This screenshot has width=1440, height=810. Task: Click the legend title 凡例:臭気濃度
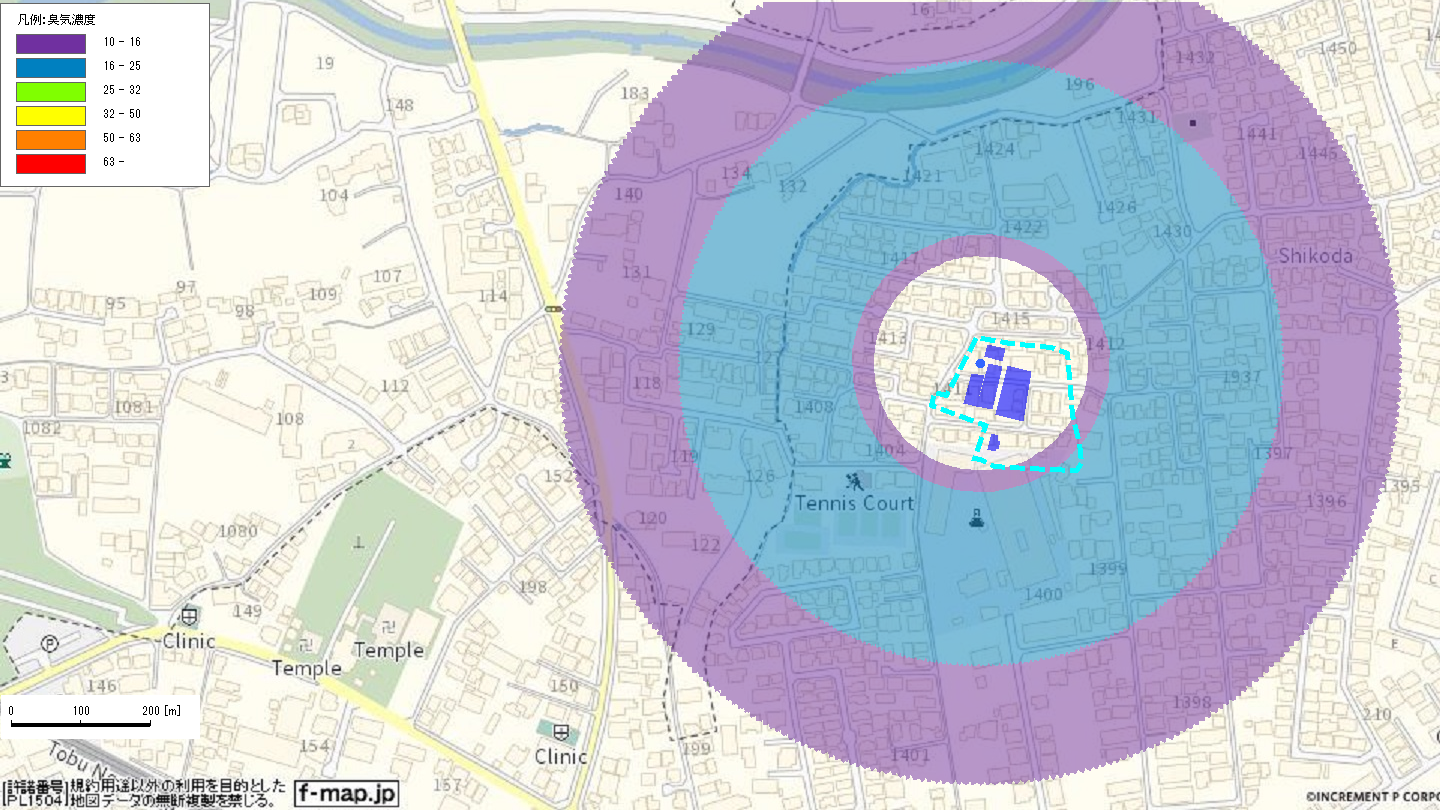click(57, 19)
